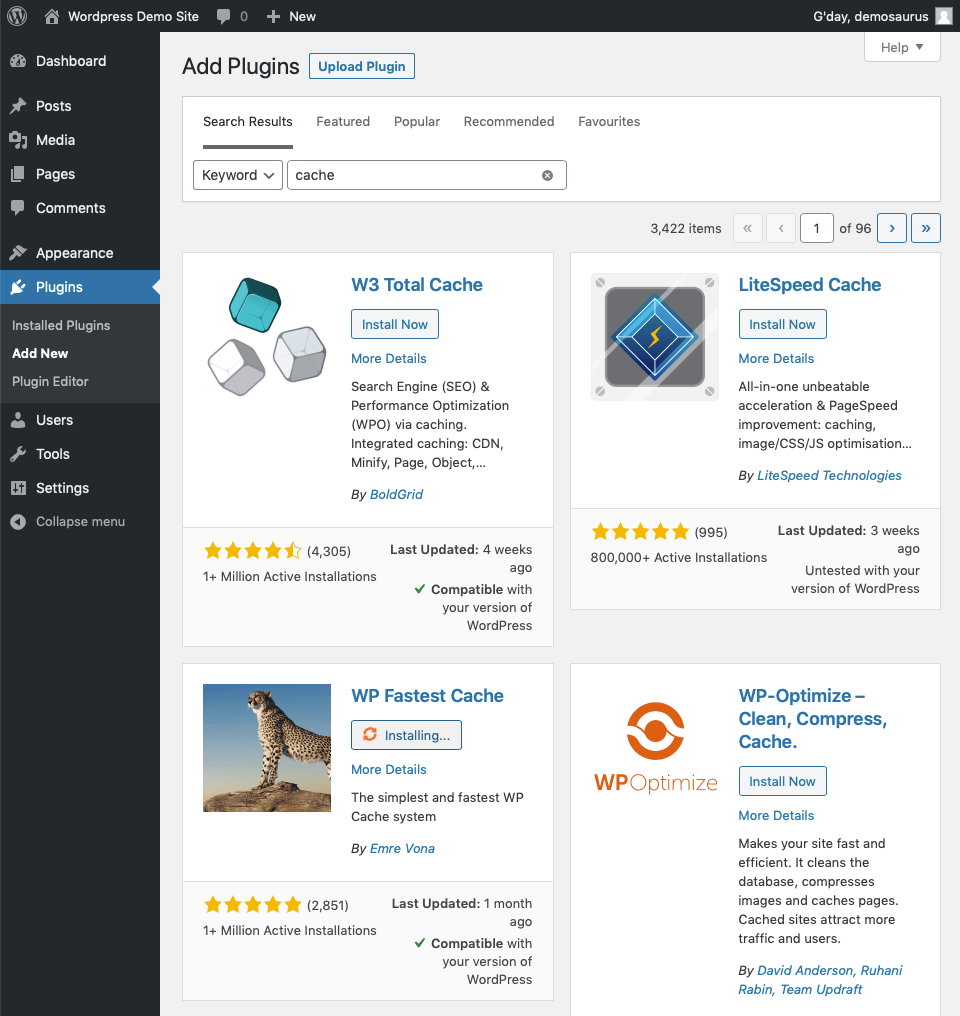960x1016 pixels.
Task: Open LiteSpeed Cache plugin thumbnail
Action: point(655,337)
